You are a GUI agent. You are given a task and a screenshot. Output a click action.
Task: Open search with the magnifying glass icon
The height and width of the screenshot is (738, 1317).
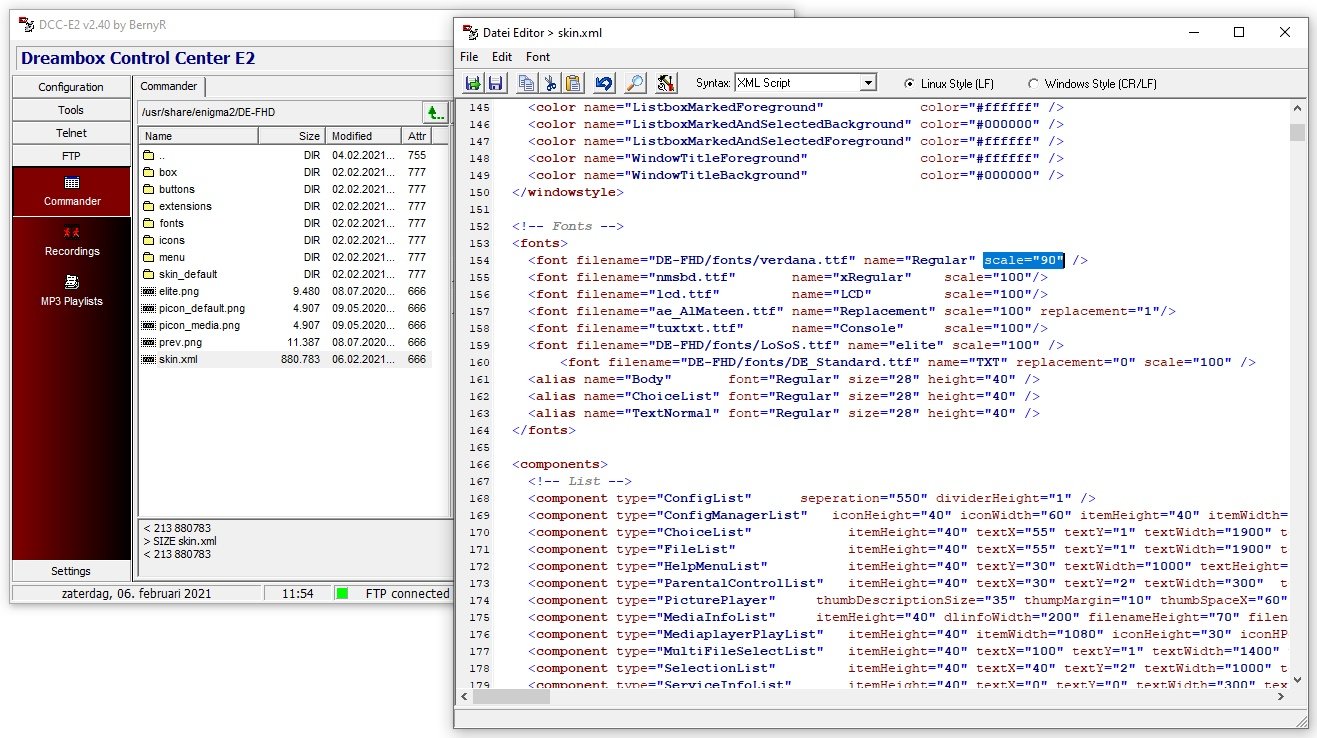(636, 84)
